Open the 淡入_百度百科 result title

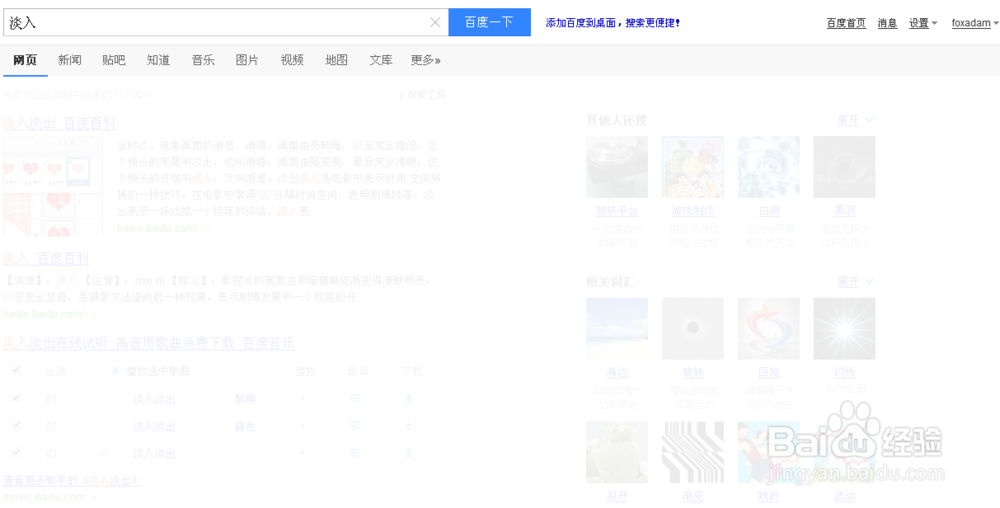click(x=46, y=258)
